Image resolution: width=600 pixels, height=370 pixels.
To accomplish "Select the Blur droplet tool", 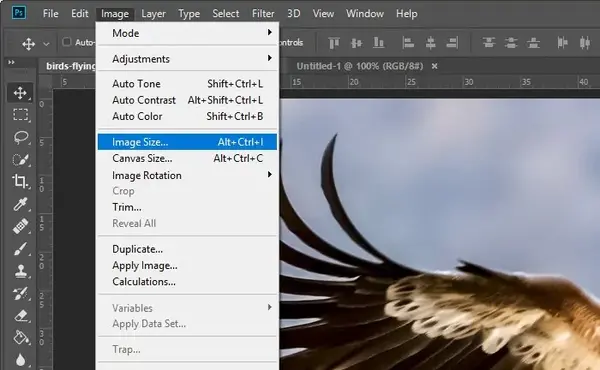I will pos(20,360).
